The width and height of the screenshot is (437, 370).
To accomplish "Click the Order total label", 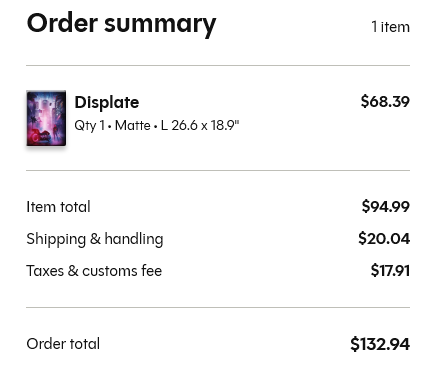I will (63, 344).
